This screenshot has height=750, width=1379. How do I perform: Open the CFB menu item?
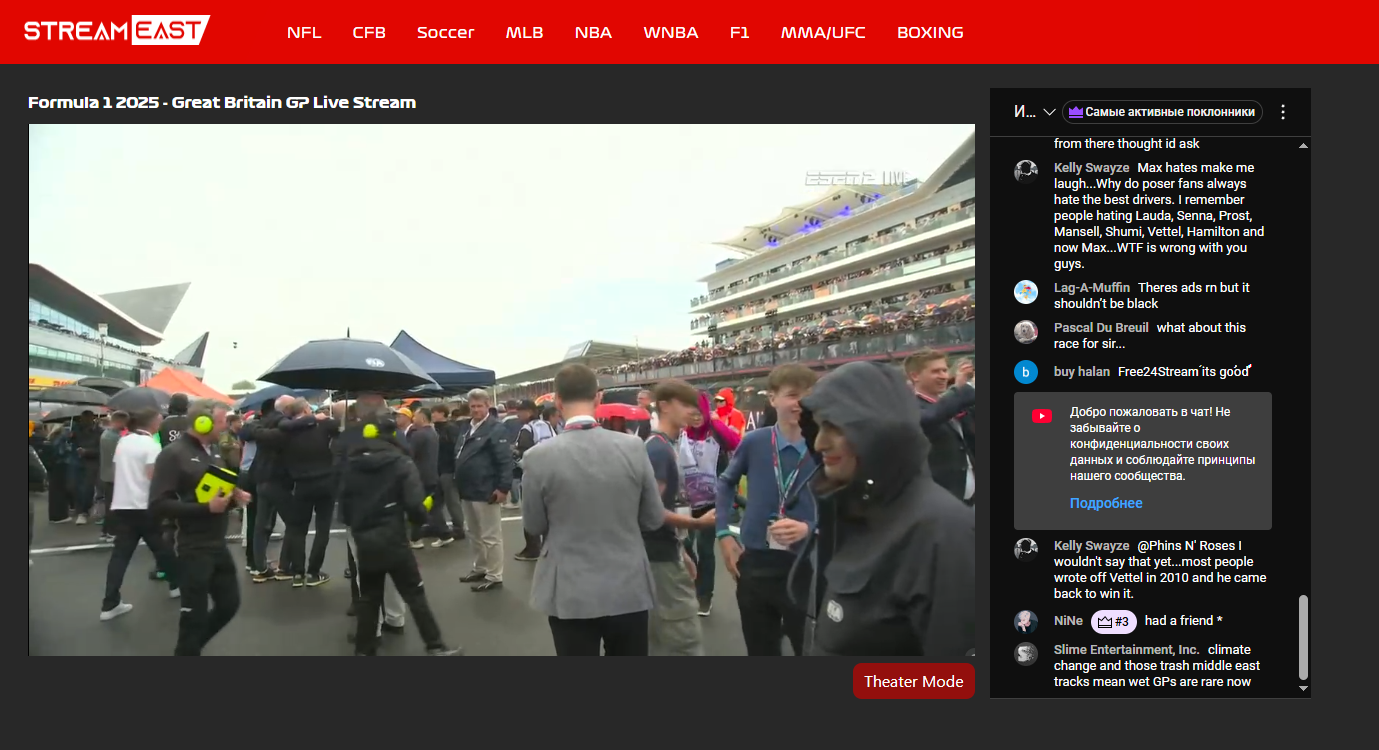[369, 32]
